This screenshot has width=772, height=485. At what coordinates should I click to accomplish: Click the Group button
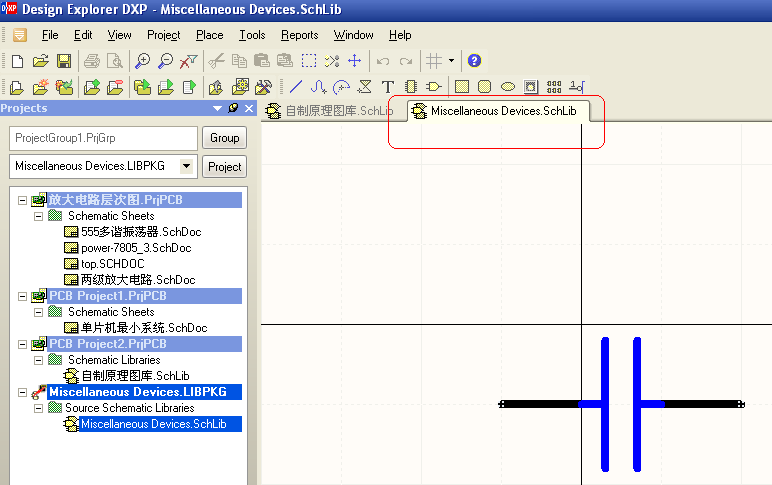(x=225, y=138)
